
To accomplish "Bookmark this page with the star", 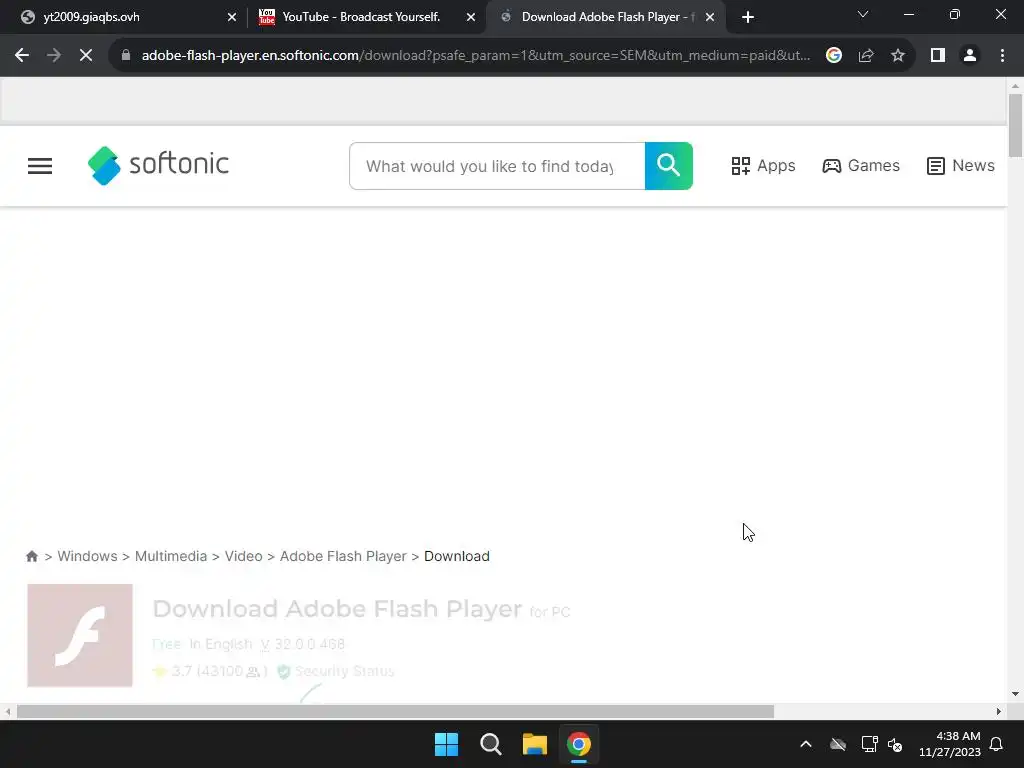I will click(x=898, y=56).
